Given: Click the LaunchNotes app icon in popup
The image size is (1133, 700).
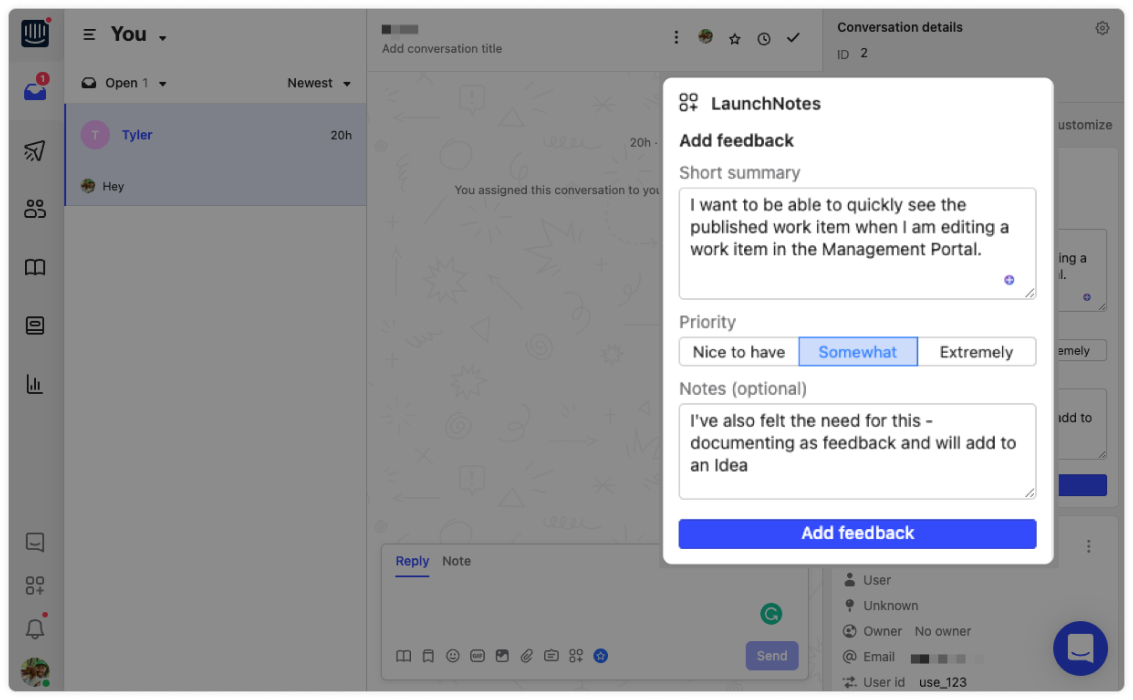Looking at the screenshot, I should (689, 103).
